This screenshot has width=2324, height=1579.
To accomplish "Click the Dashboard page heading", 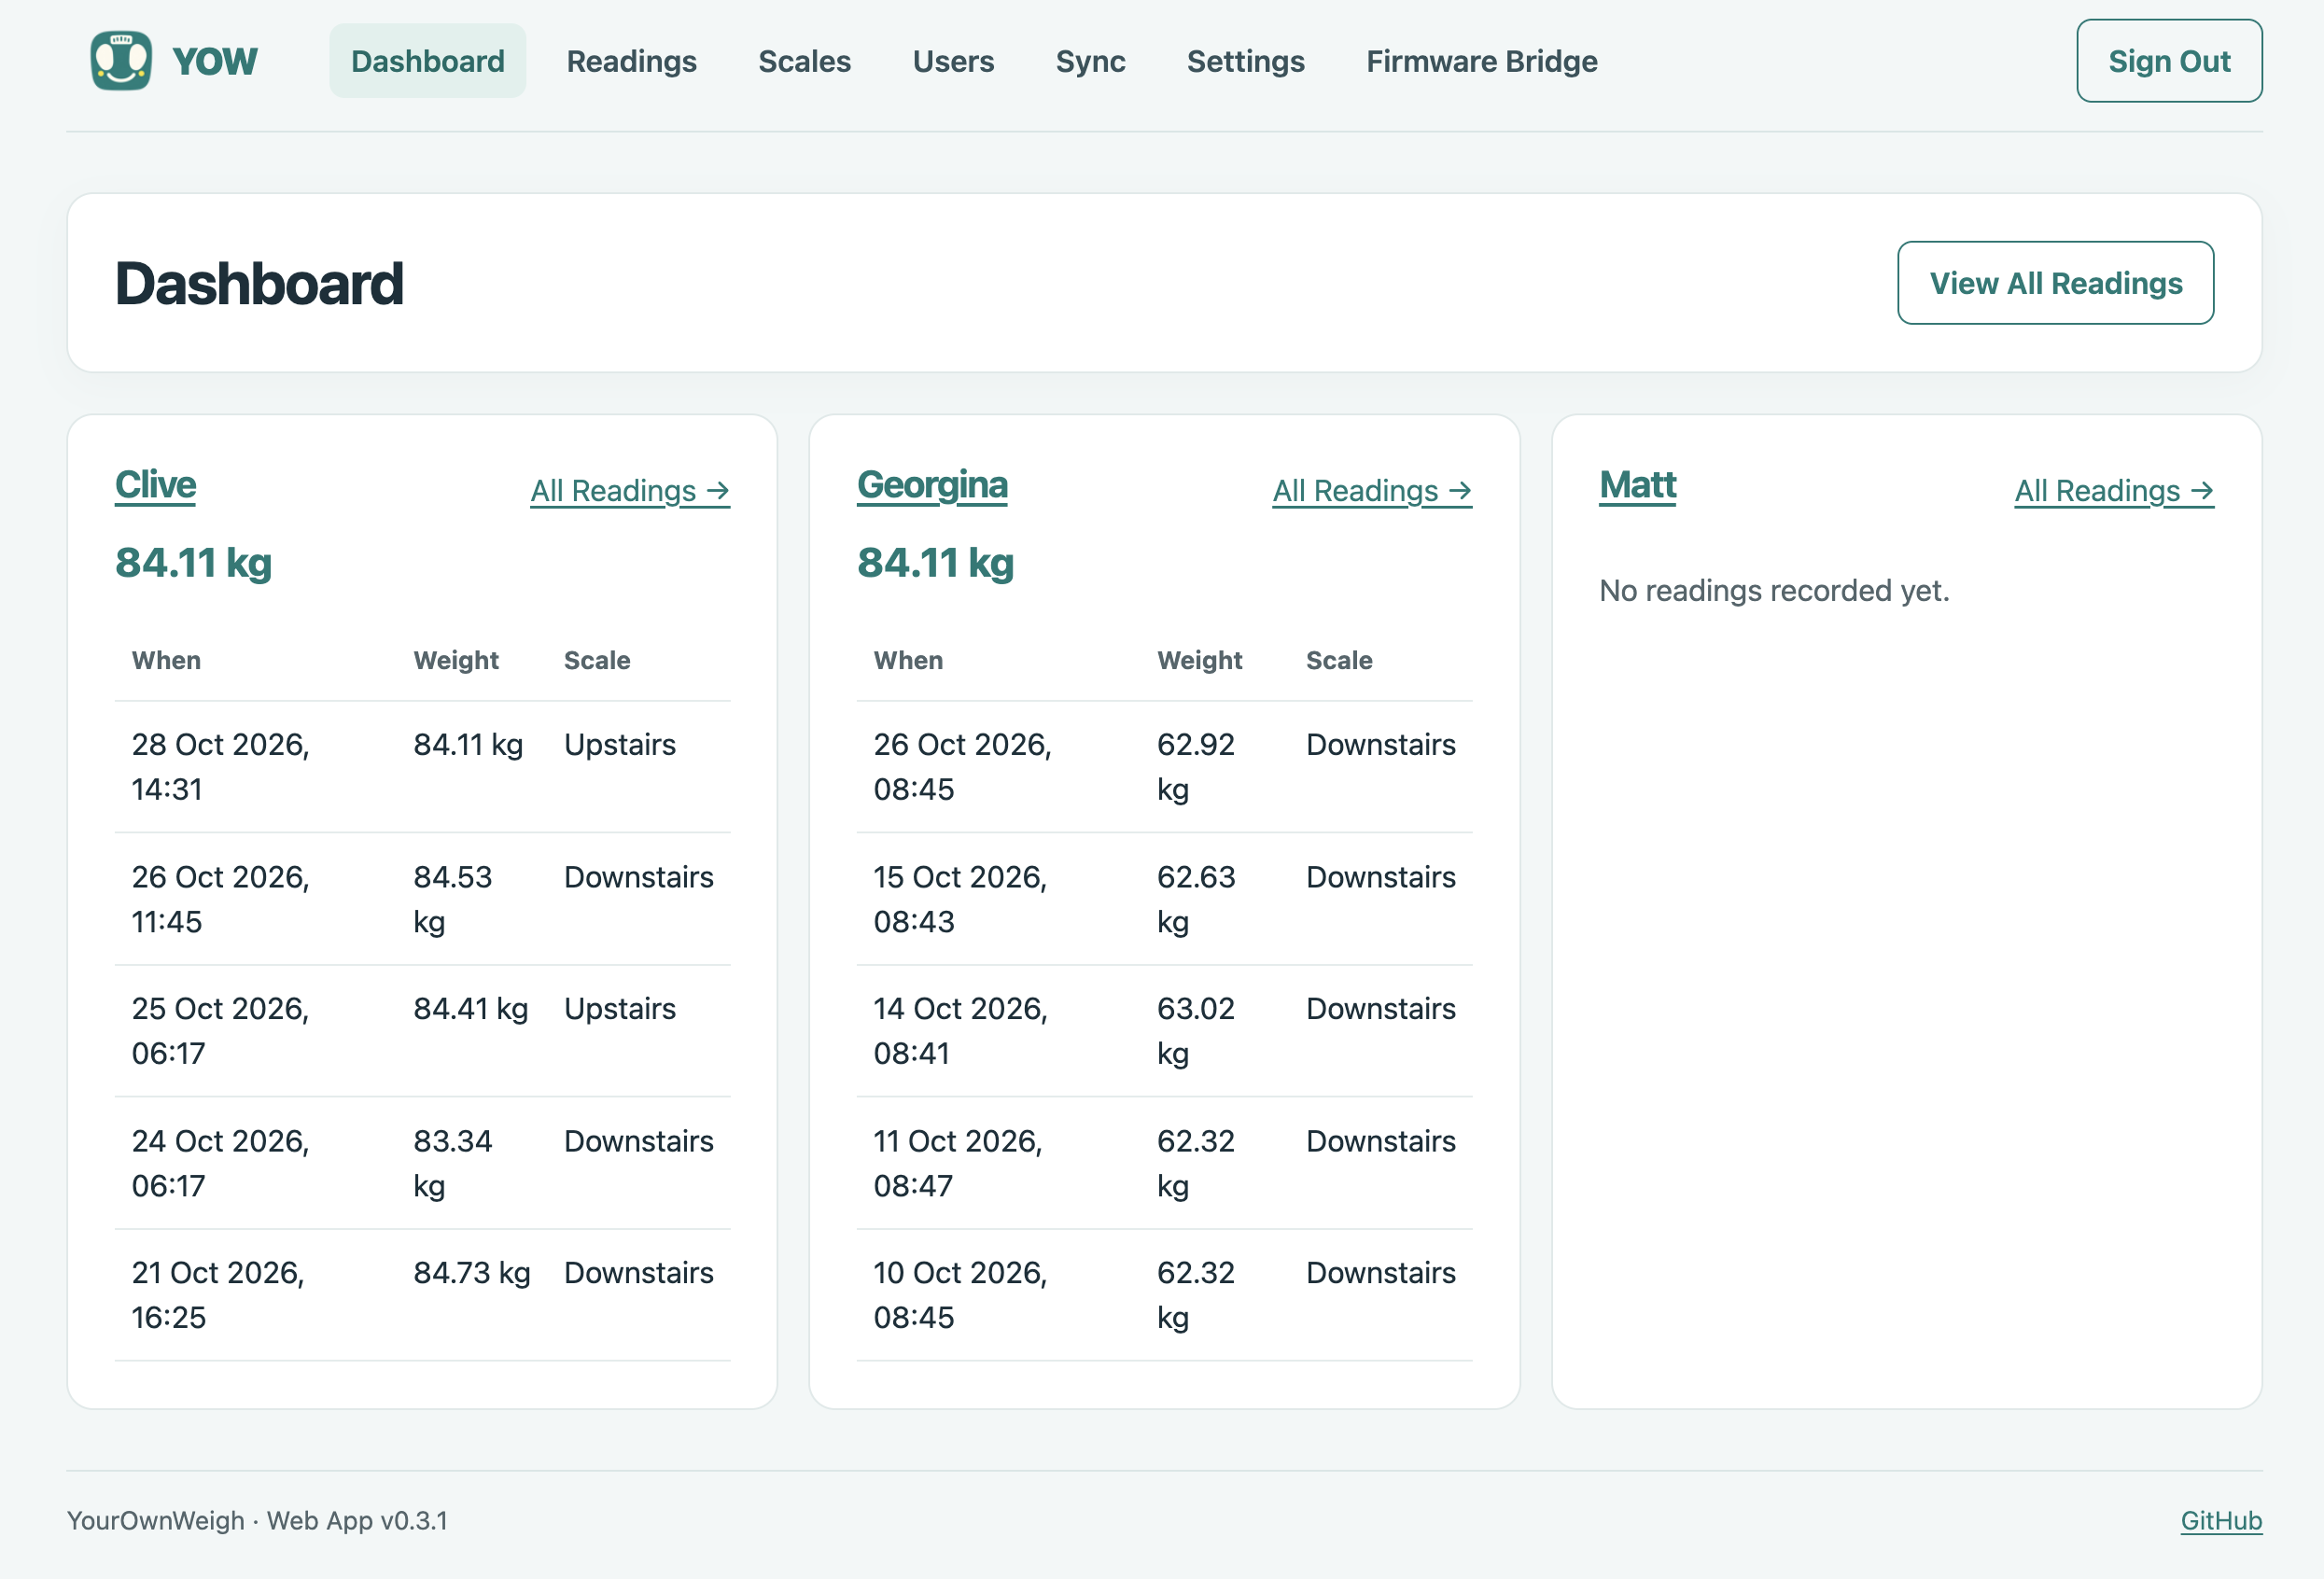I will [x=259, y=283].
